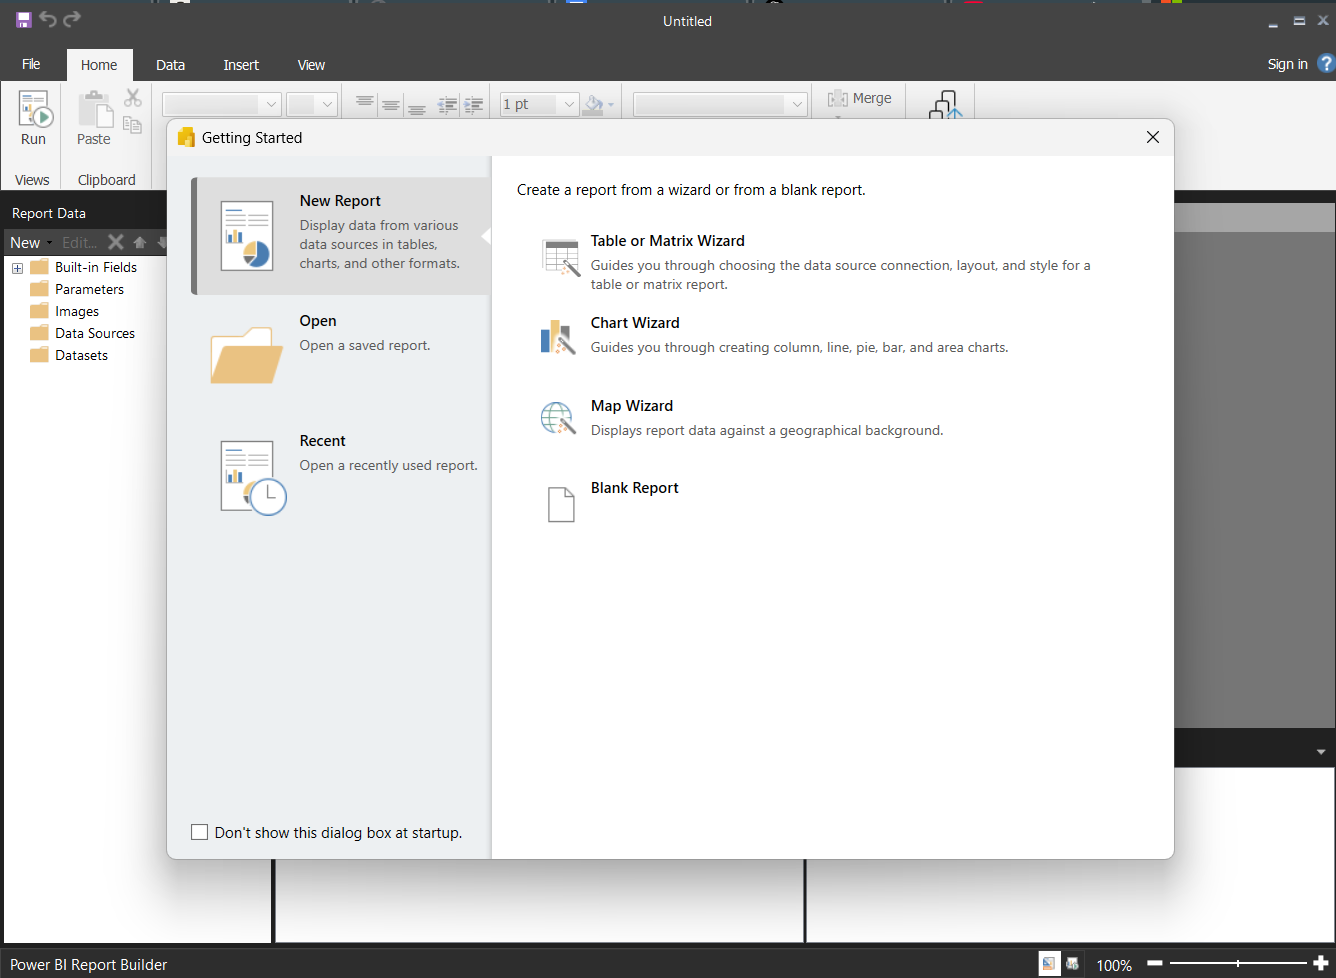Viewport: 1336px width, 978px height.
Task: Click the fill color paint bucket icon
Action: point(594,104)
